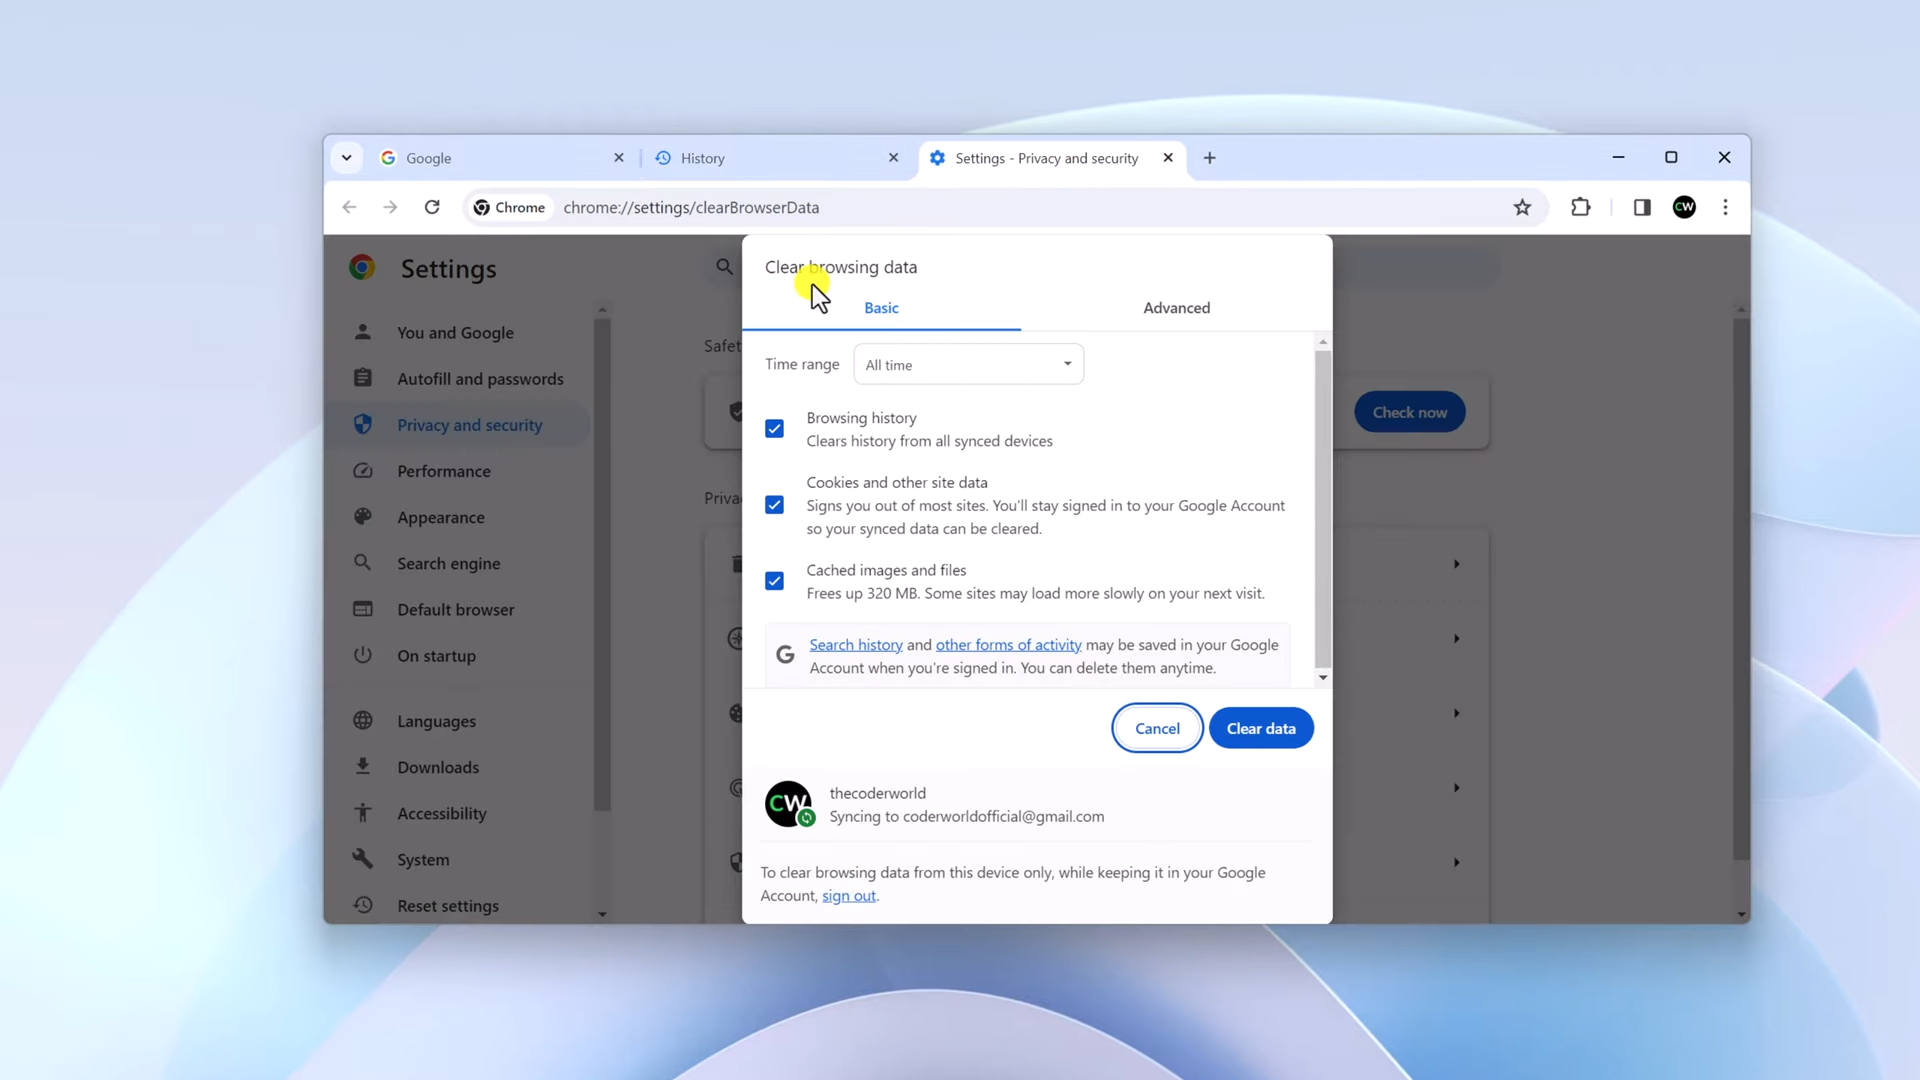Open the tab search chevron

tap(347, 157)
